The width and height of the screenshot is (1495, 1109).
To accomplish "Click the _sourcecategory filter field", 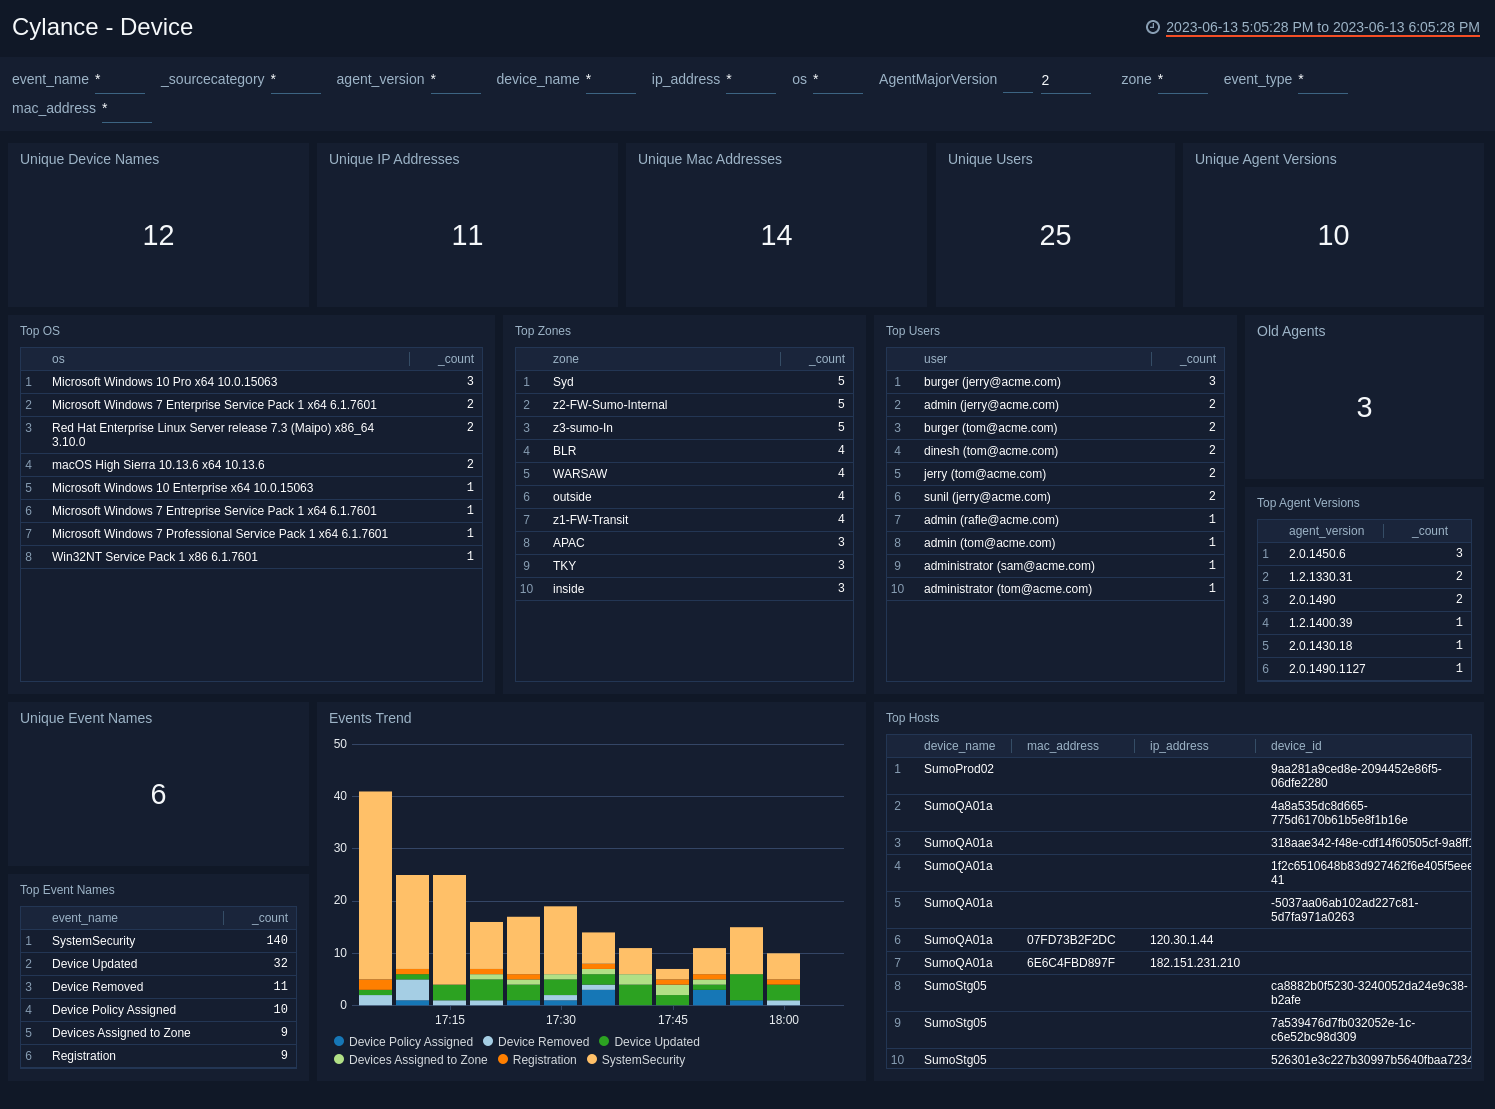I will (294, 82).
